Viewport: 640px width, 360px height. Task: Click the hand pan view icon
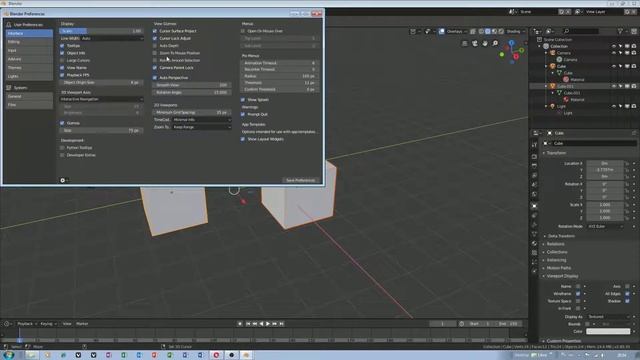[x=485, y=43]
